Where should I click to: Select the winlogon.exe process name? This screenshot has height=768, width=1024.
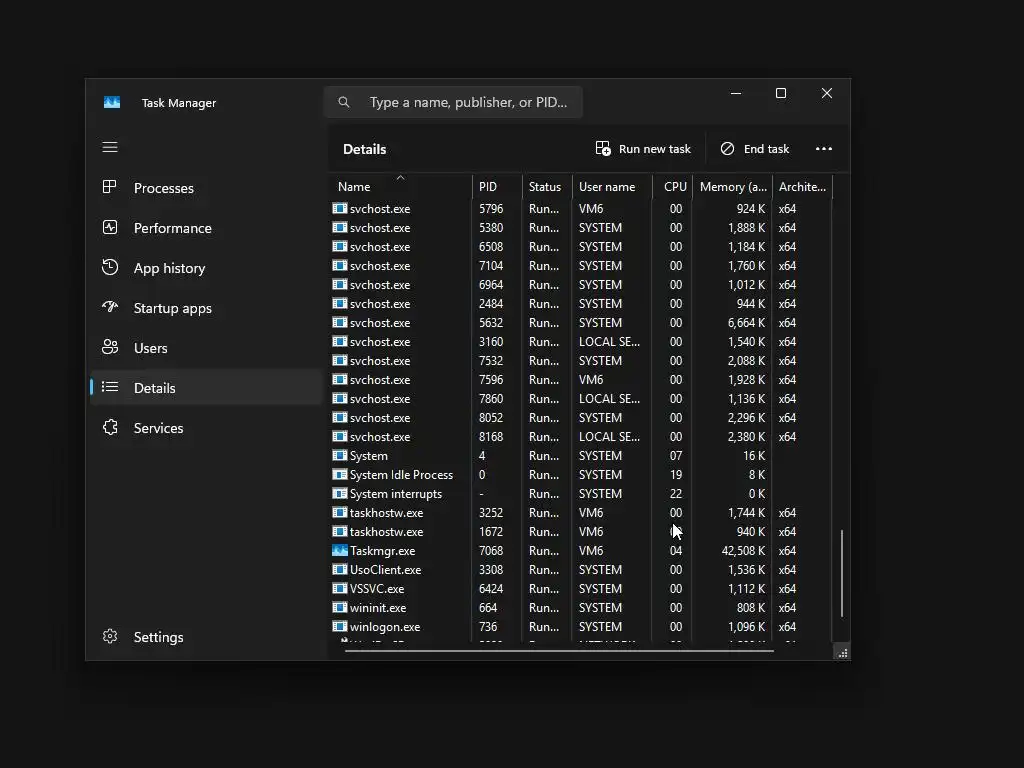385,627
